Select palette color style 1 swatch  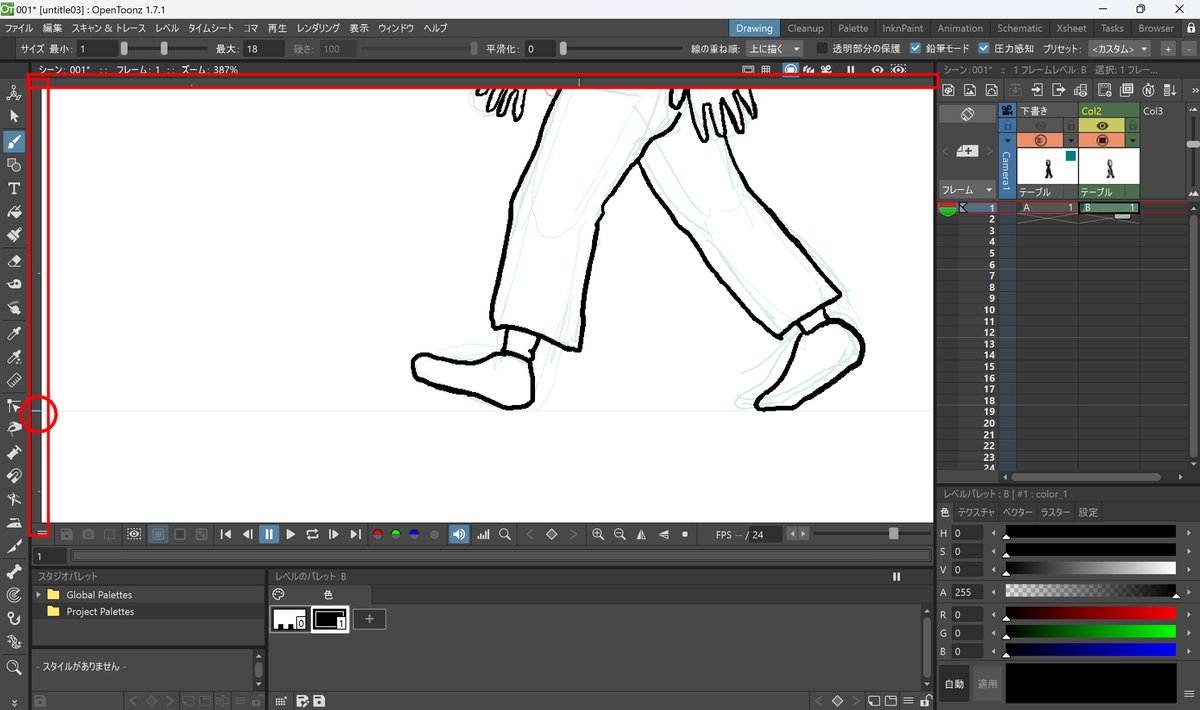click(x=330, y=619)
